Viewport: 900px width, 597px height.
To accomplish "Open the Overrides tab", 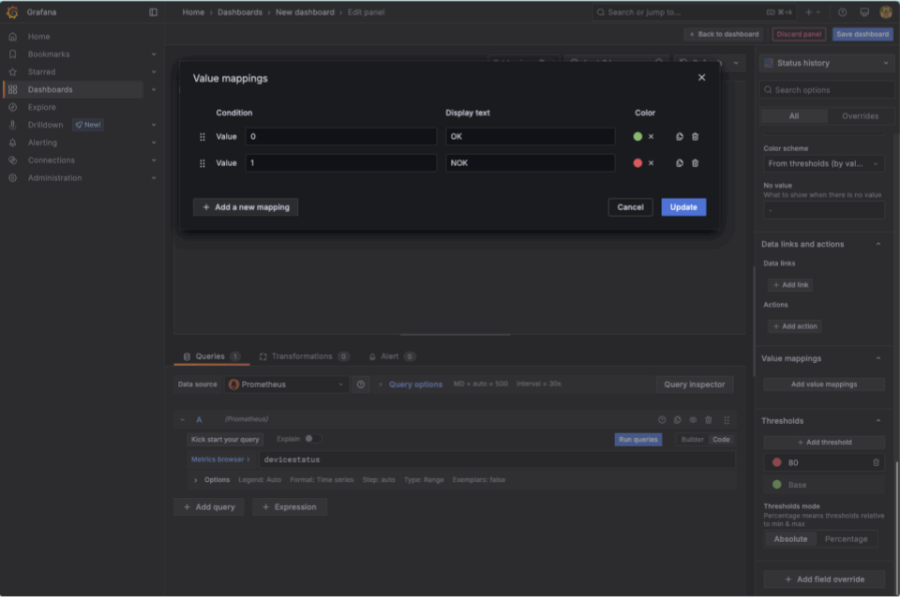I will pyautogui.click(x=859, y=116).
